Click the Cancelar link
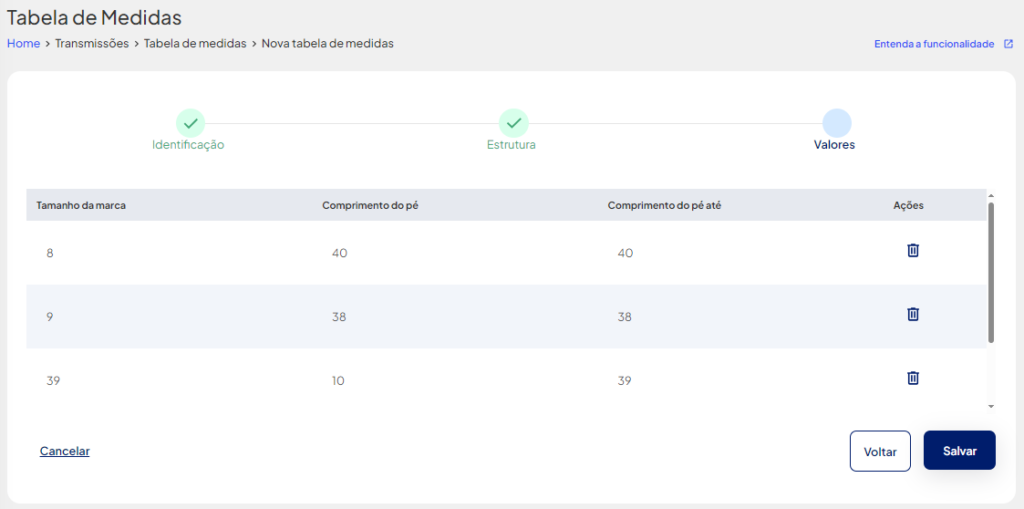This screenshot has height=509, width=1024. point(65,451)
